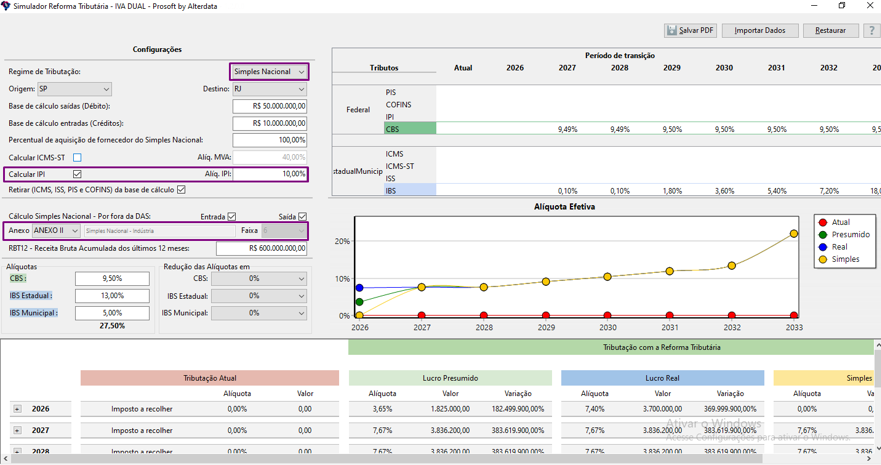Click the Salvar PDF floppy disk button

click(690, 31)
